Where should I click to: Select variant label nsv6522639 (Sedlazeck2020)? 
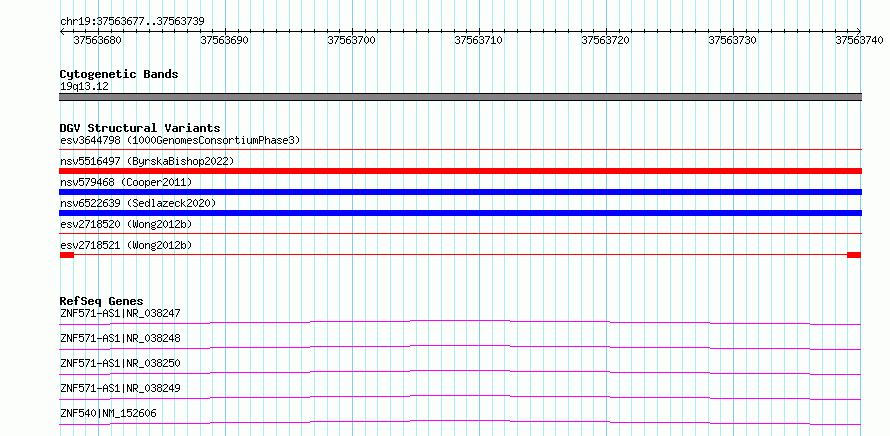pyautogui.click(x=138, y=203)
